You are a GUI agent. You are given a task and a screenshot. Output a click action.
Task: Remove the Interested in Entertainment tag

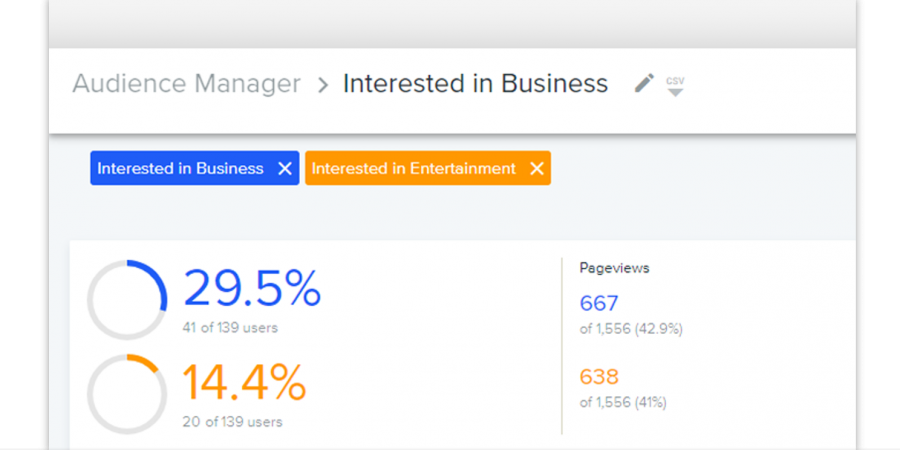(x=537, y=169)
